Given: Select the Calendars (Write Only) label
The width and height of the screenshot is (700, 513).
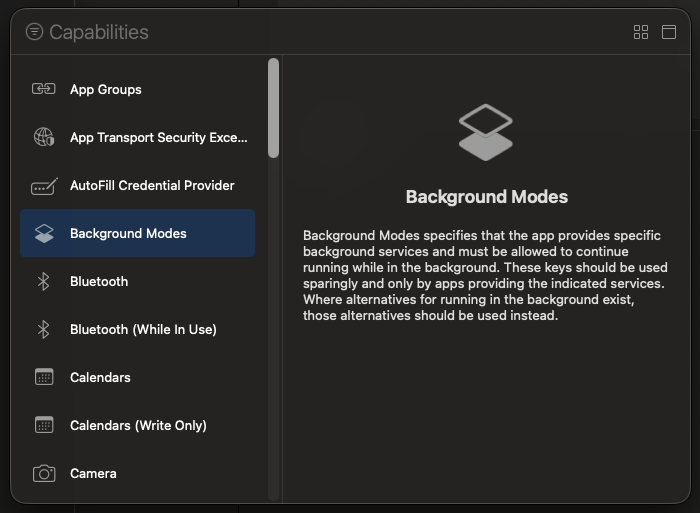Looking at the screenshot, I should (x=138, y=425).
